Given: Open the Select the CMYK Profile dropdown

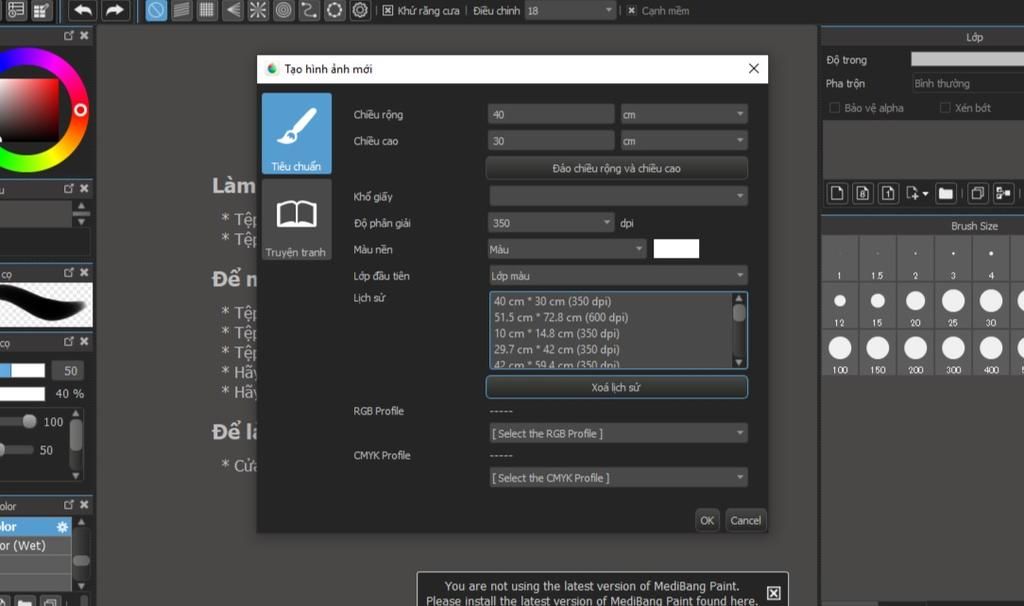Looking at the screenshot, I should click(x=618, y=478).
